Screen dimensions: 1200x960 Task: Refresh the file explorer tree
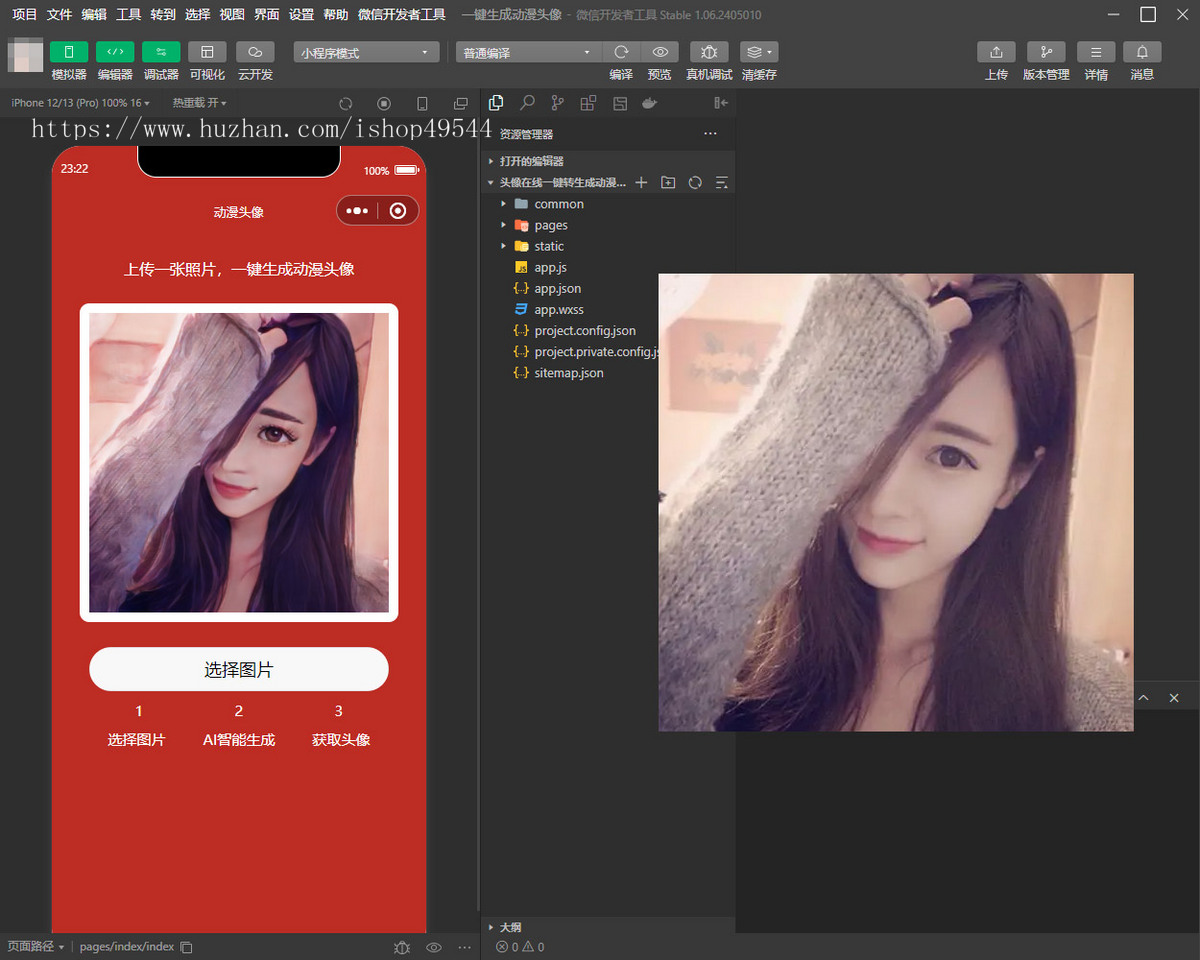[695, 182]
